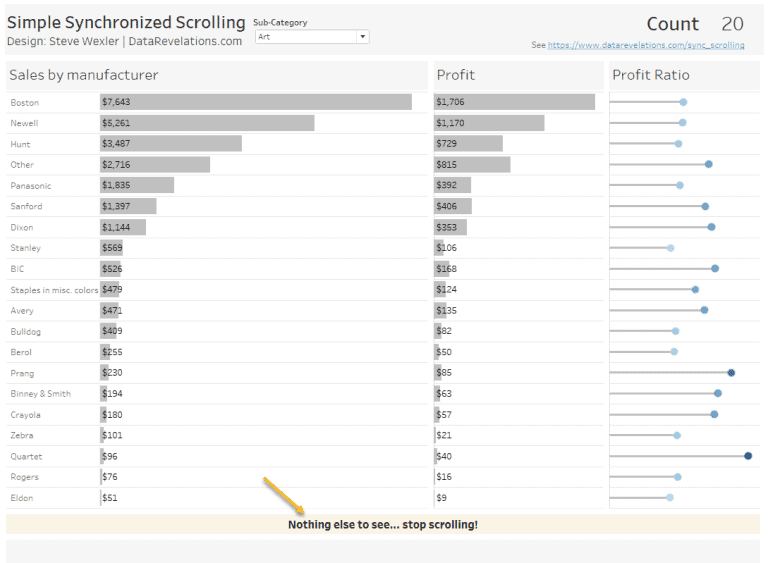Click the Sub-Category field showing Art
Image resolution: width=768 pixels, height=563 pixels.
(x=312, y=37)
